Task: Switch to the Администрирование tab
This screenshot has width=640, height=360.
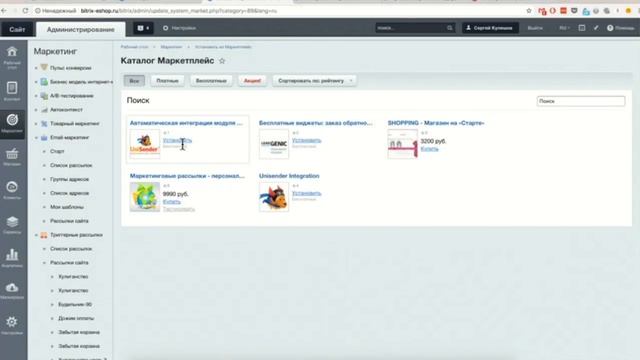Action: (80, 29)
